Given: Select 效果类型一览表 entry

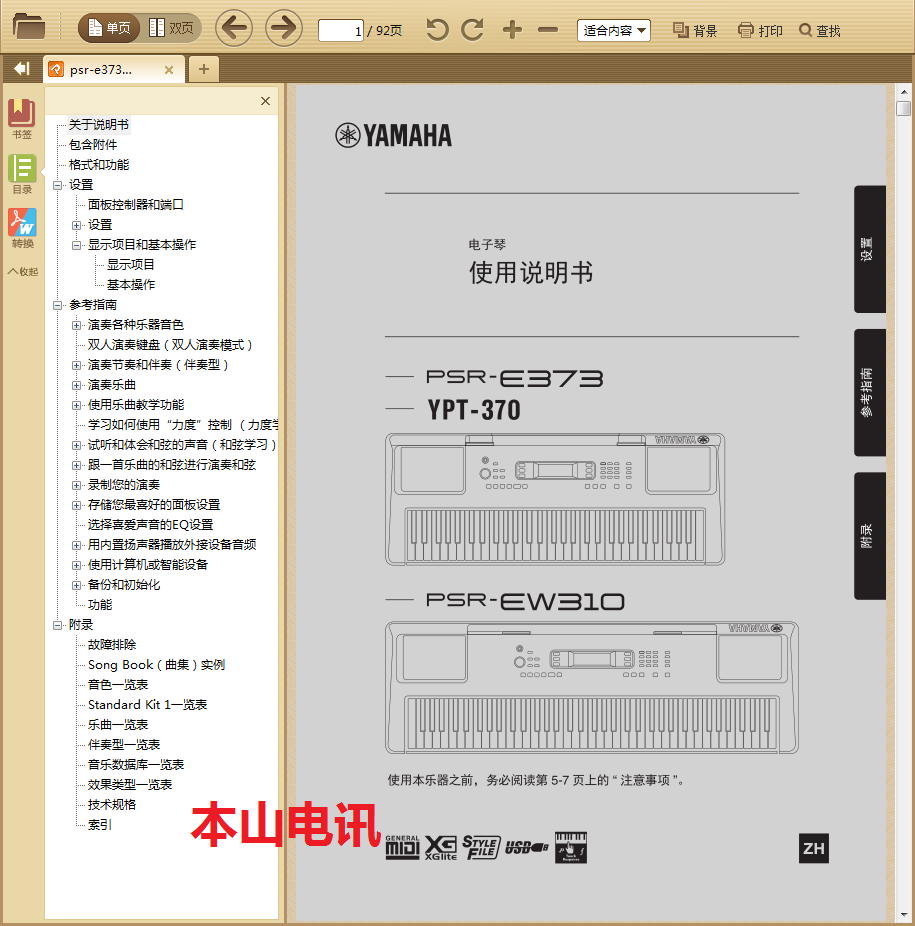Looking at the screenshot, I should pyautogui.click(x=129, y=785).
